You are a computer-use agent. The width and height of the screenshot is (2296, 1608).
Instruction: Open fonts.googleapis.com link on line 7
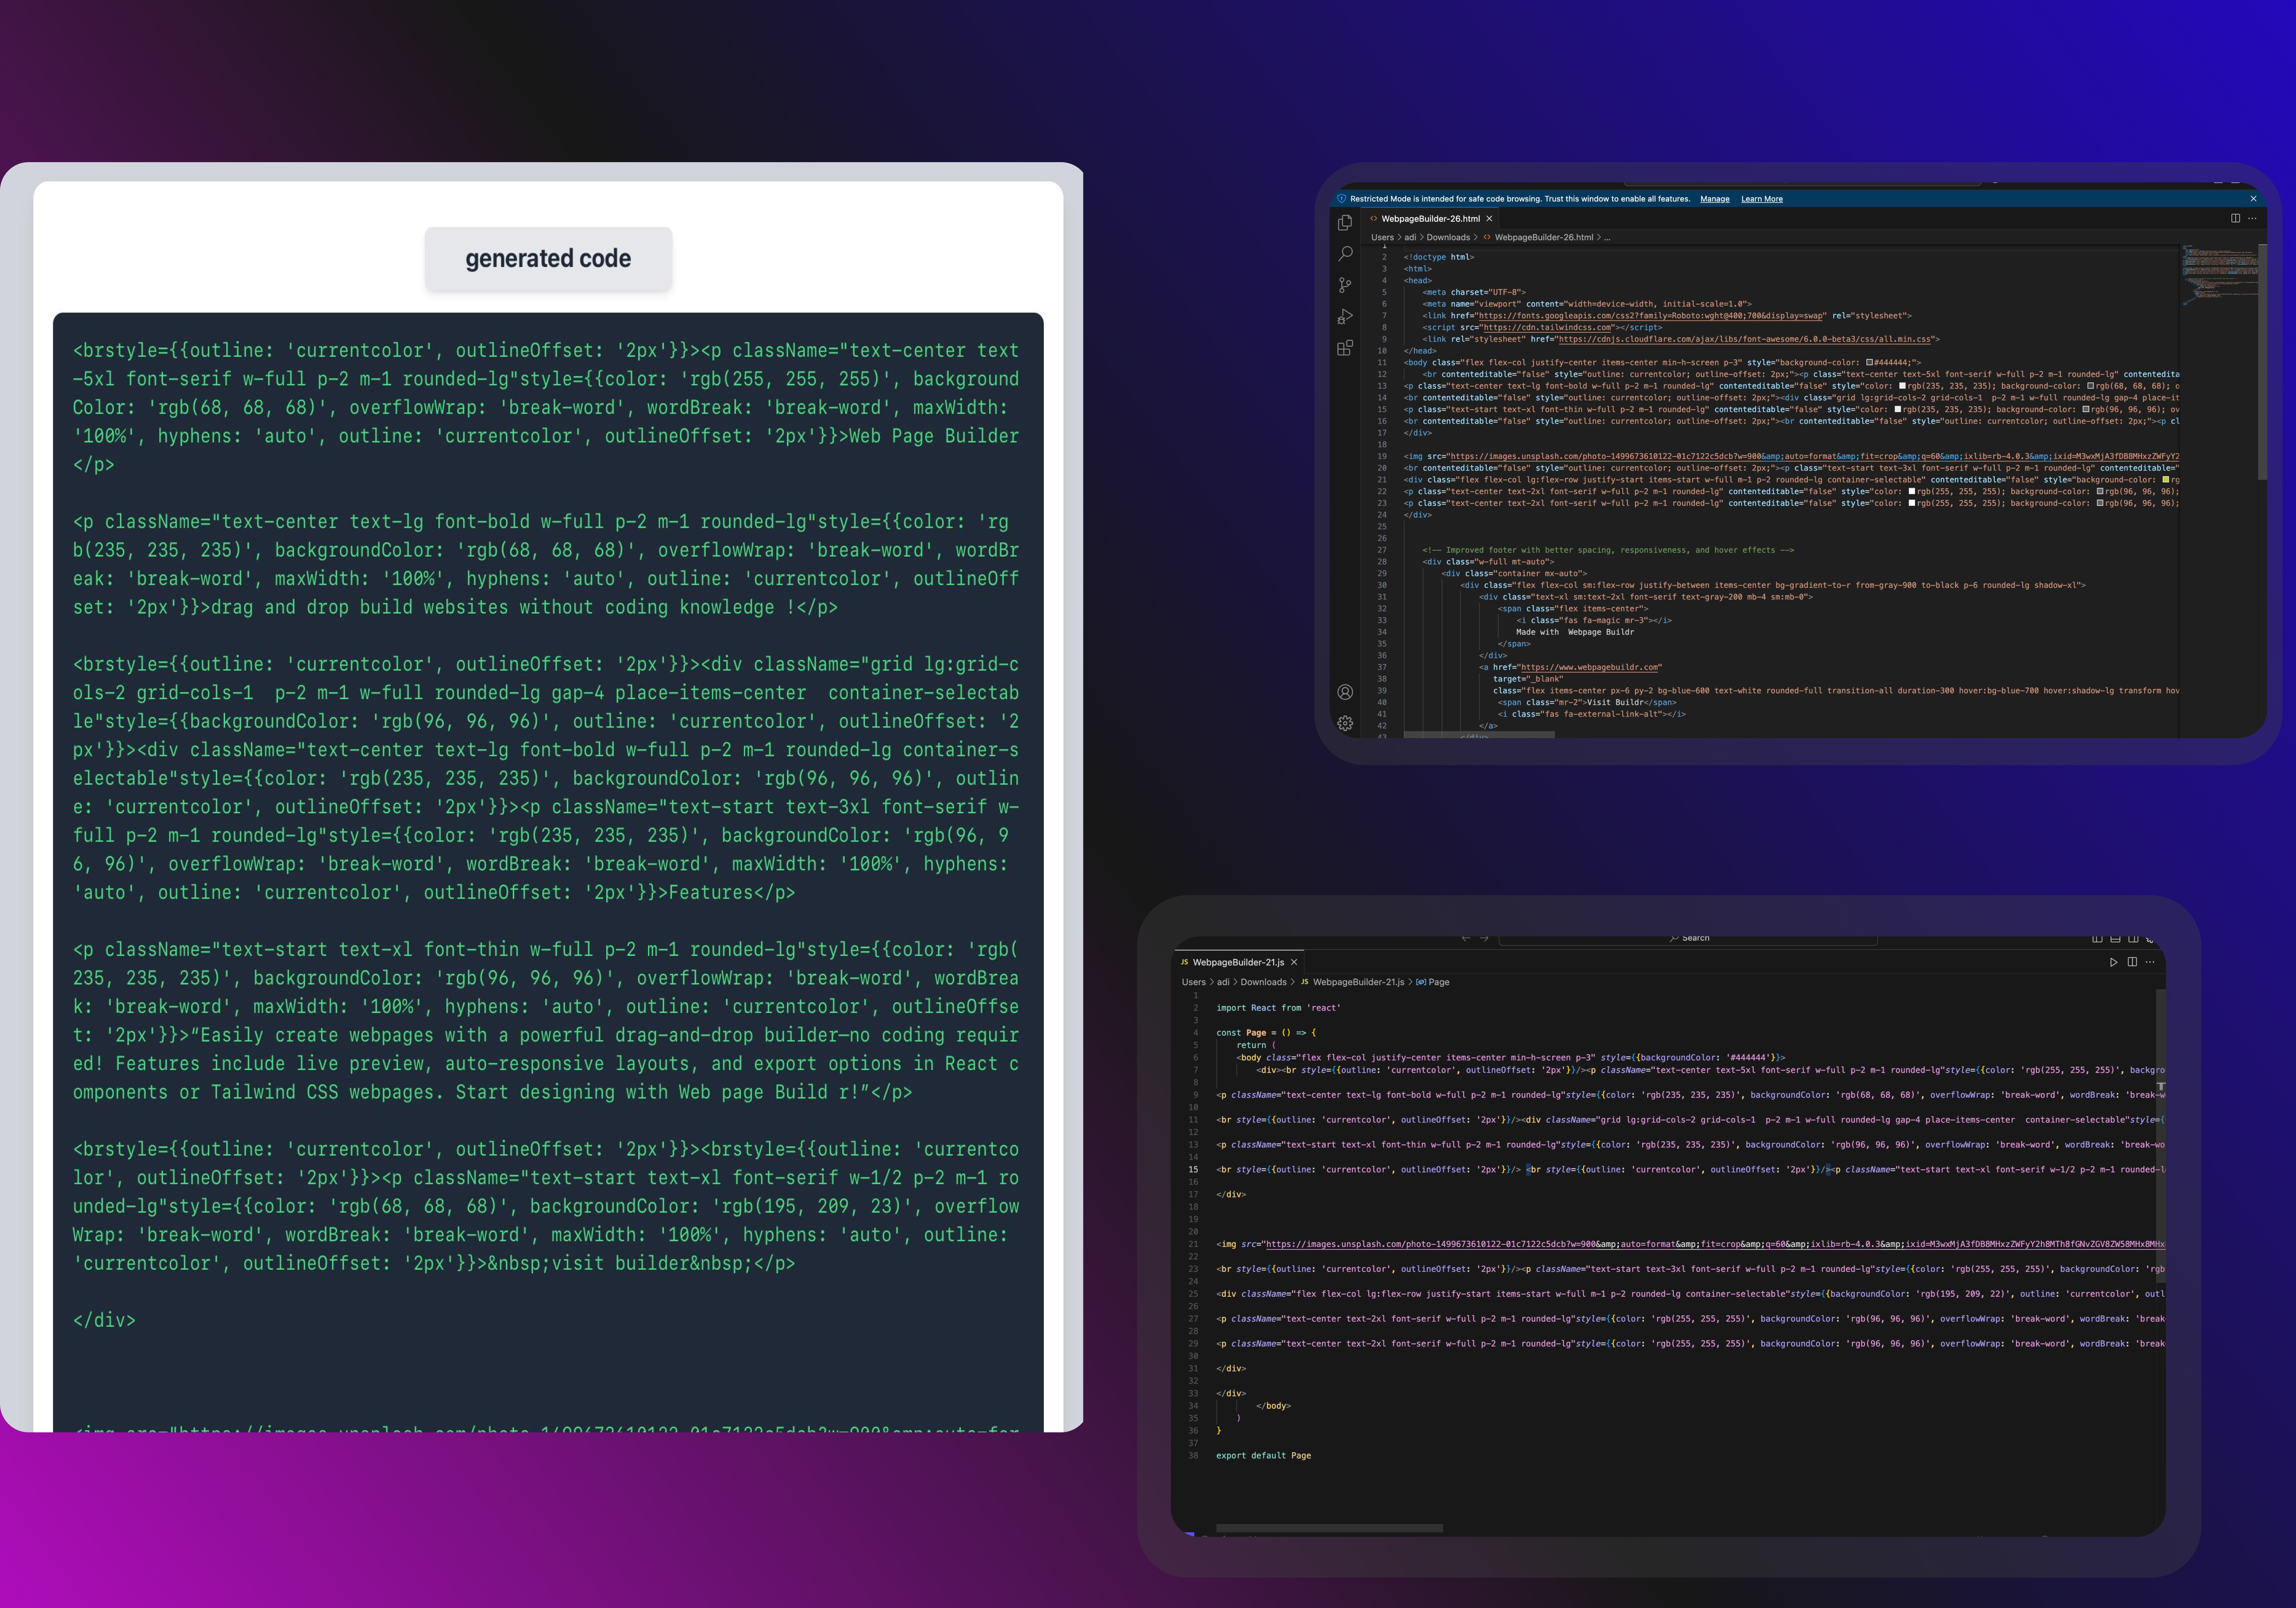1651,316
